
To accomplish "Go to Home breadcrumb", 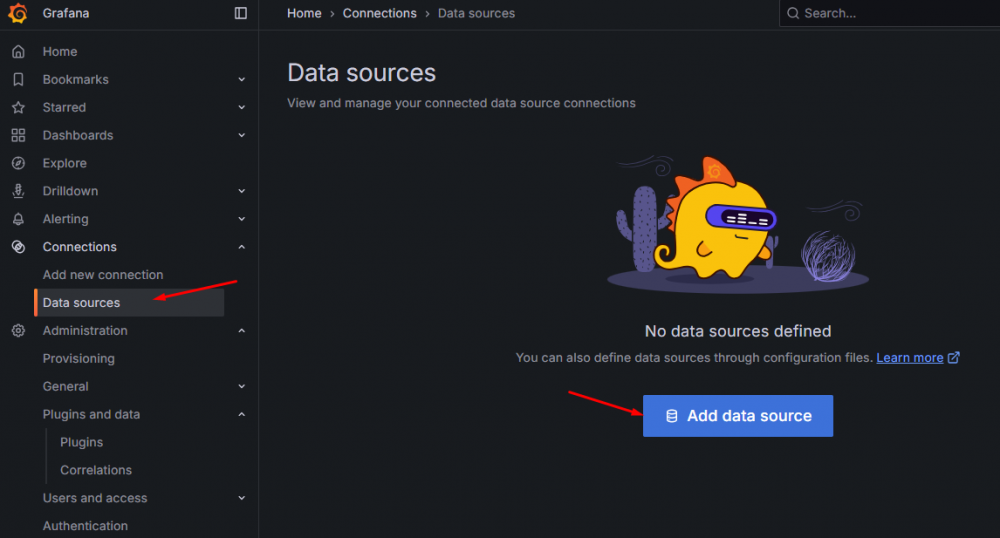I will [304, 13].
